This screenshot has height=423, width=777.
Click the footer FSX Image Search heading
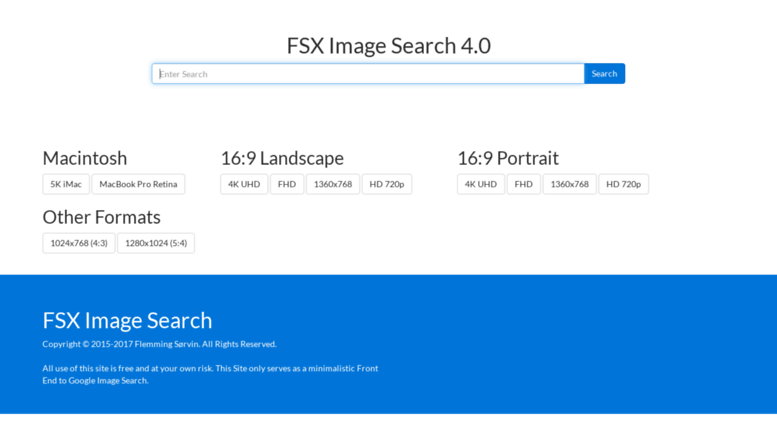[127, 320]
